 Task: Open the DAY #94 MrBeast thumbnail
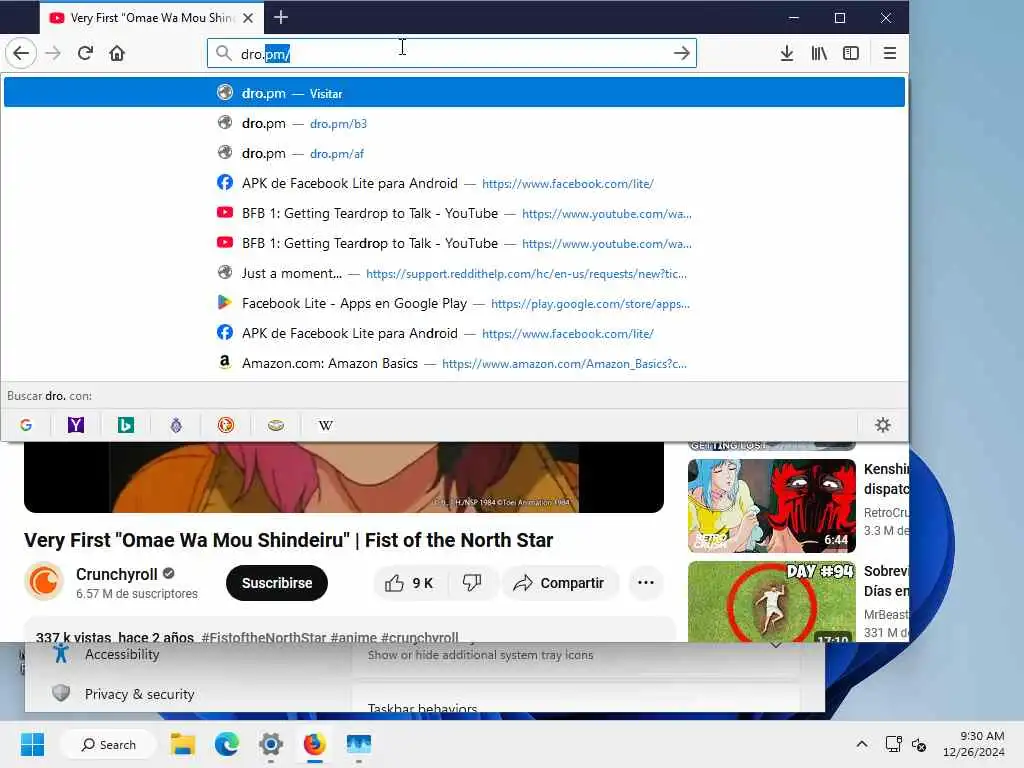coord(771,601)
